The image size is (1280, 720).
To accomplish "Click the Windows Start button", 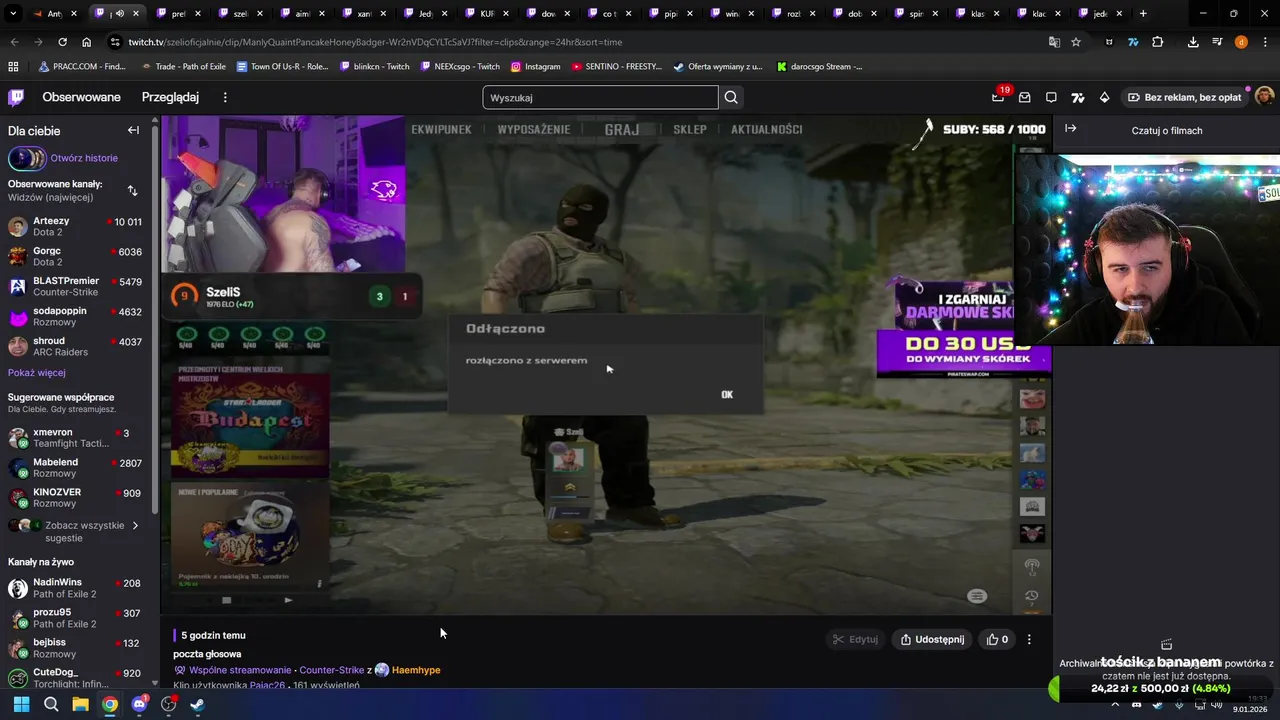I will pos(21,704).
